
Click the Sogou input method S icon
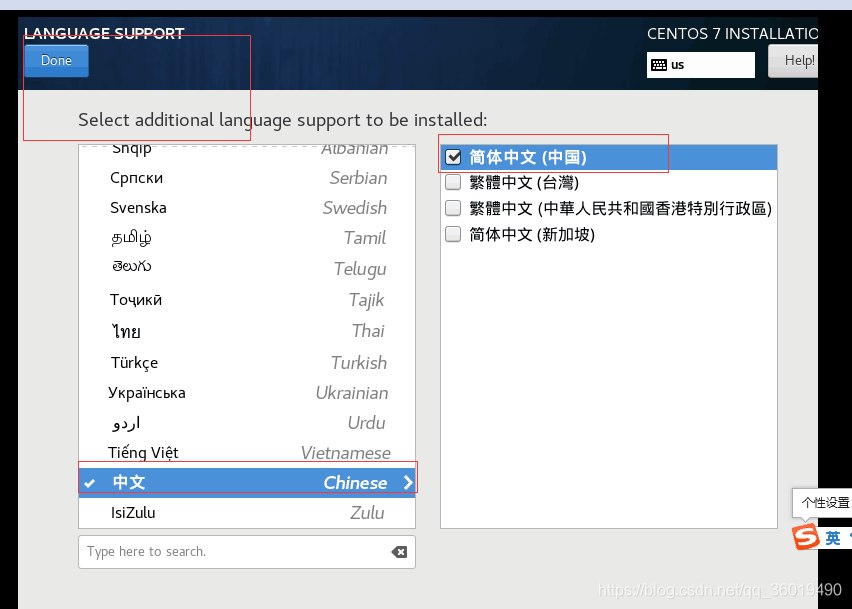805,537
